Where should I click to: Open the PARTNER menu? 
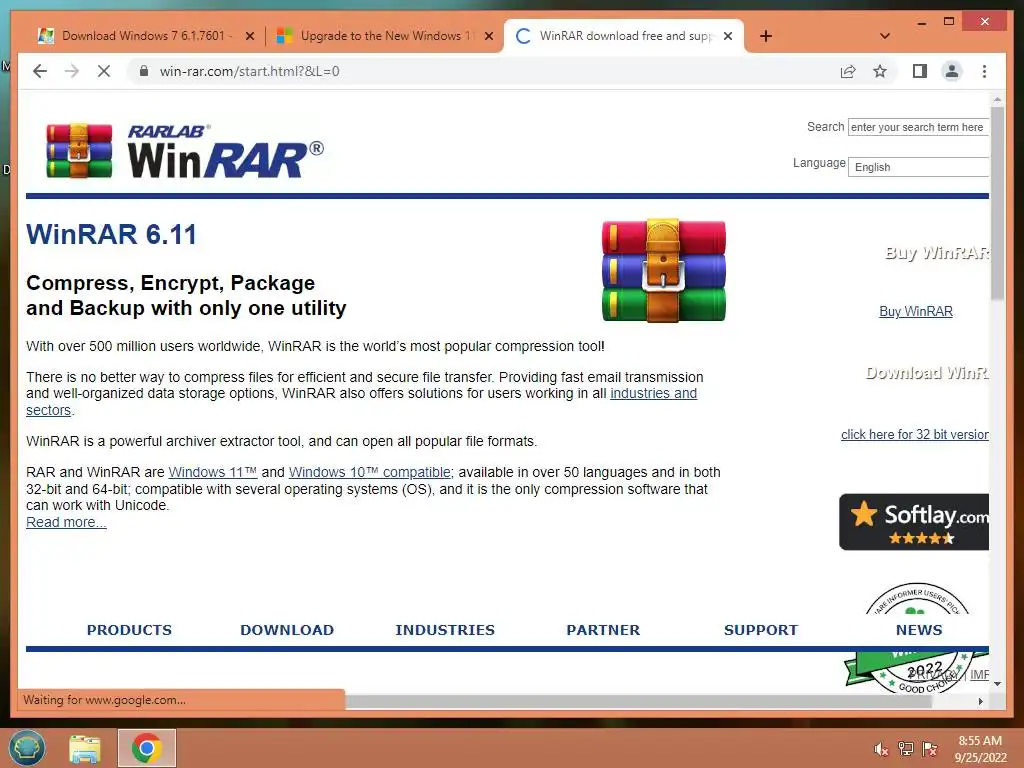pos(603,630)
